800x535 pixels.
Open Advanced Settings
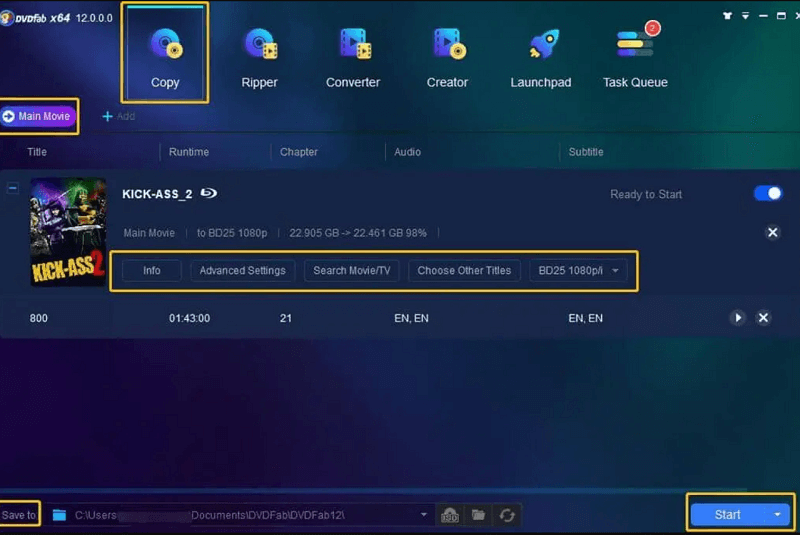[242, 271]
